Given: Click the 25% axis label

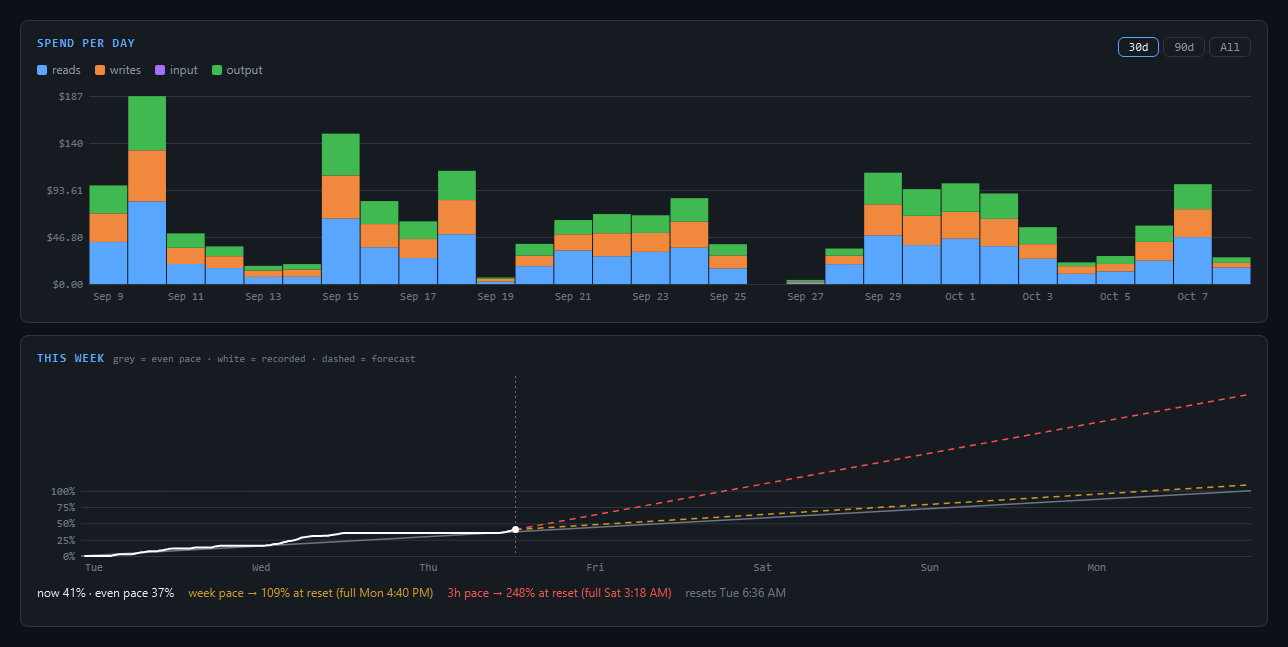Looking at the screenshot, I should [66, 540].
